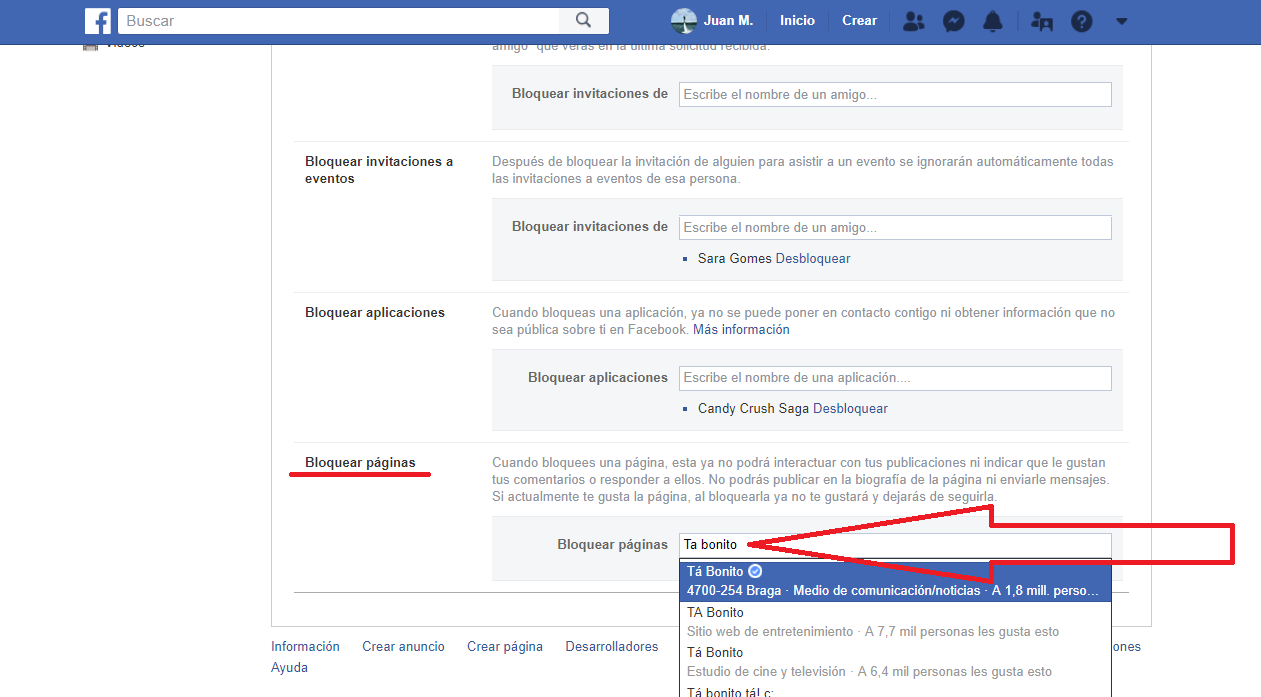
Task: Open quick help question mark icon
Action: click(1081, 21)
